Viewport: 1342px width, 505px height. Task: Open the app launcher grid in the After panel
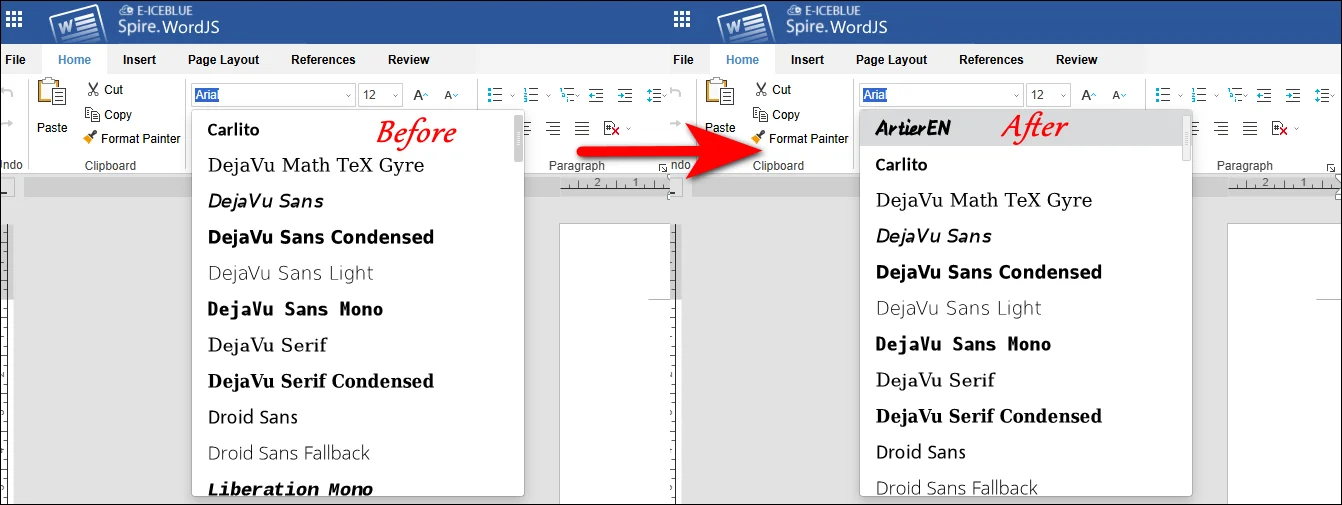pos(683,20)
